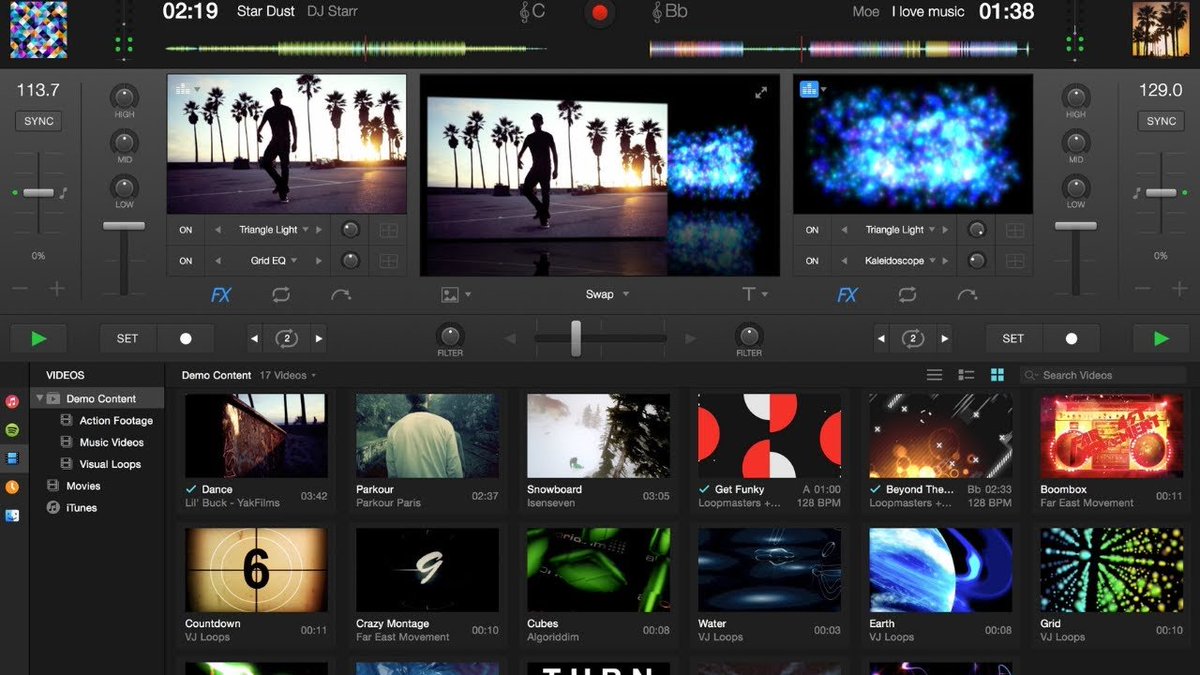The image size is (1200, 675).
Task: Open the 17 Videos dropdown
Action: point(288,375)
